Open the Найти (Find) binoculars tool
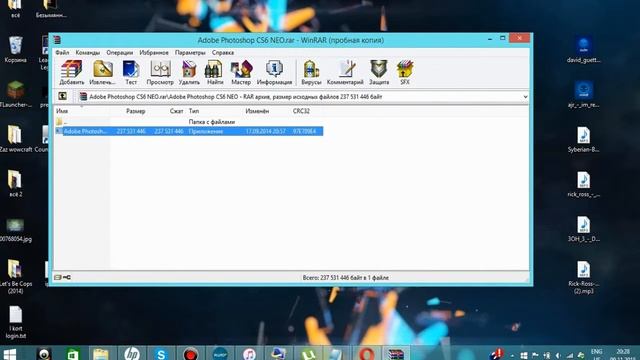This screenshot has height=360, width=640. point(215,73)
